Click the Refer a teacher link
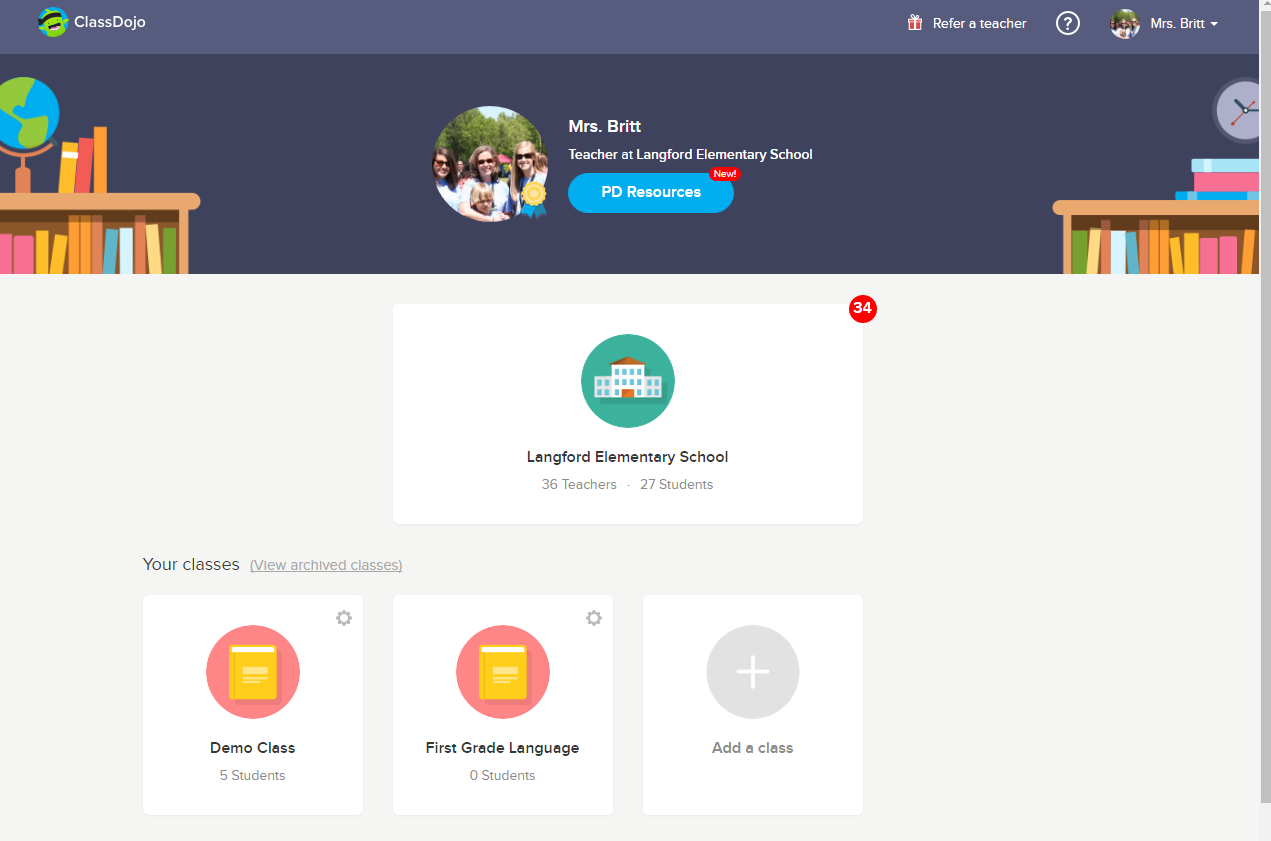Viewport: 1271px width, 841px height. pos(979,23)
